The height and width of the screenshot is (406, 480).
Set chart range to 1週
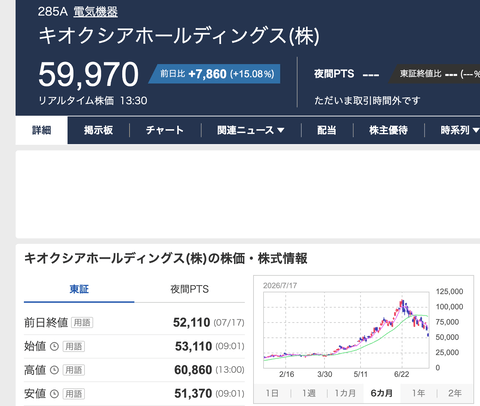point(309,393)
